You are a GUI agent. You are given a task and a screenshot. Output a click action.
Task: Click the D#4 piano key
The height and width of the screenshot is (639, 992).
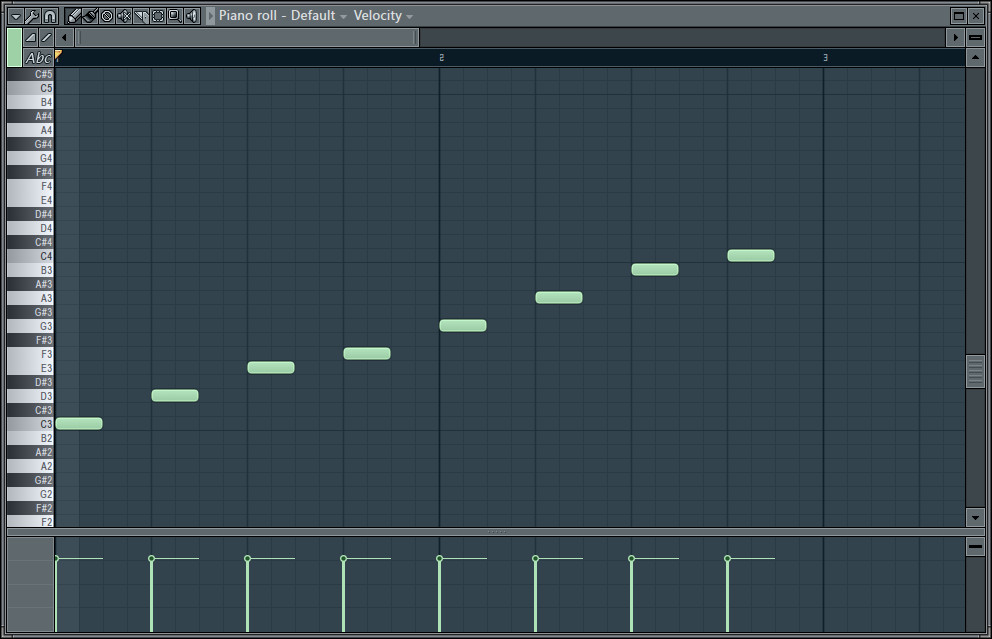[30, 214]
